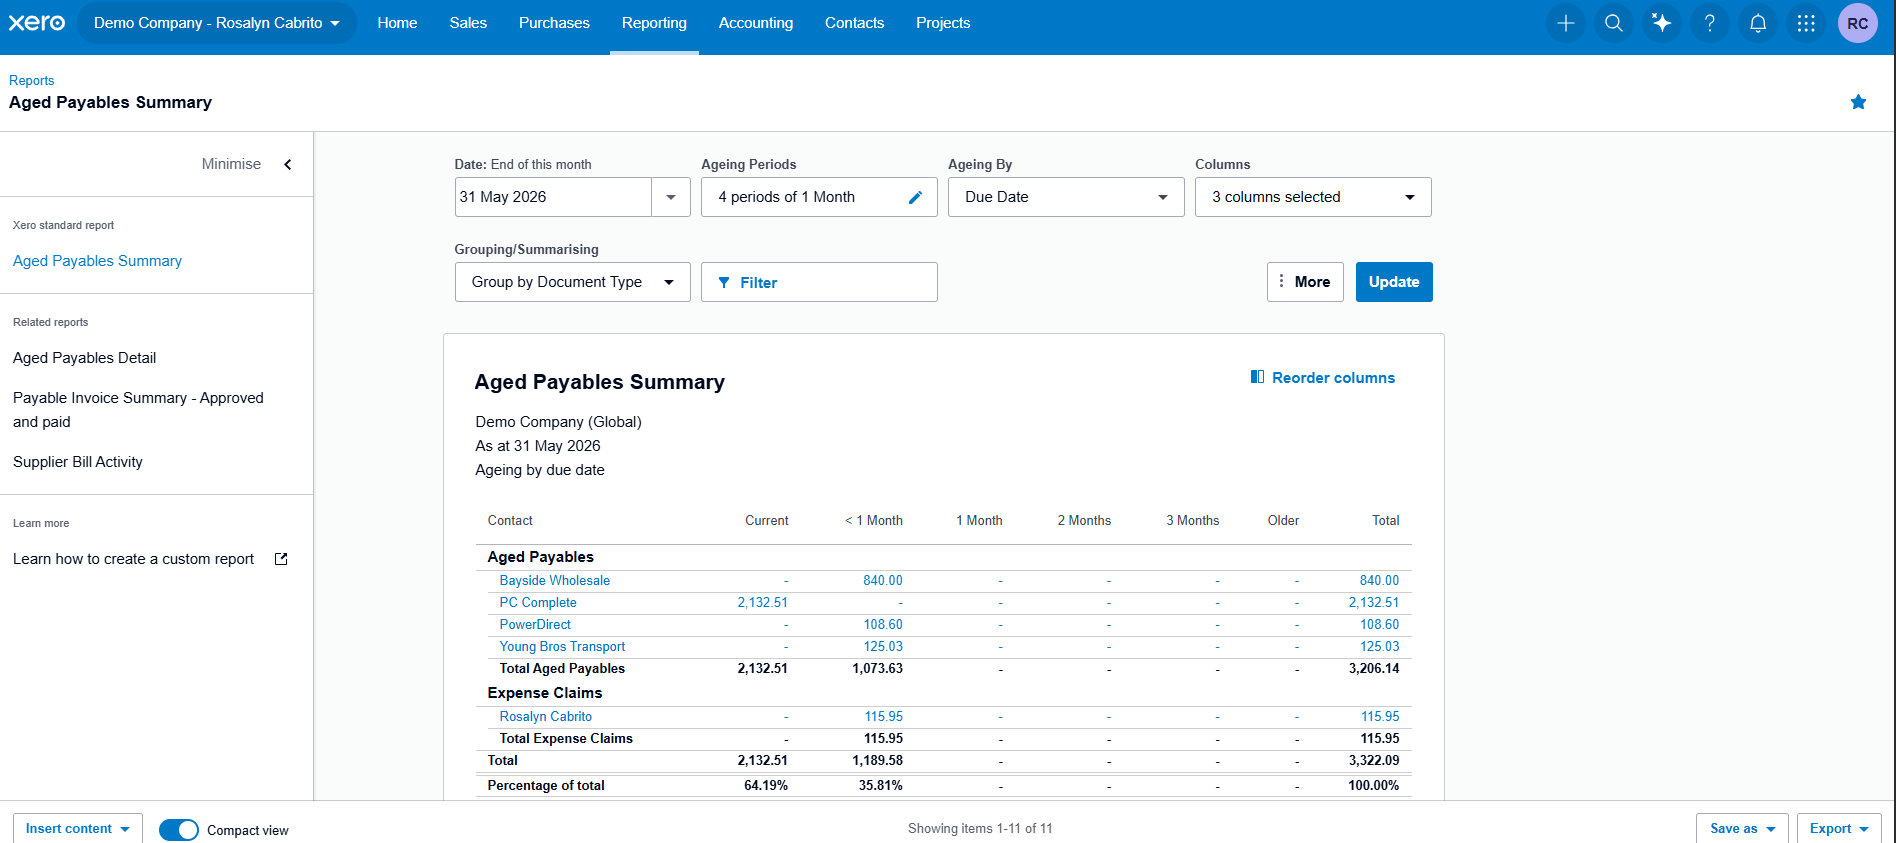Open the PowerDirect contact row
Viewport: 1896px width, 843px height.
point(535,625)
